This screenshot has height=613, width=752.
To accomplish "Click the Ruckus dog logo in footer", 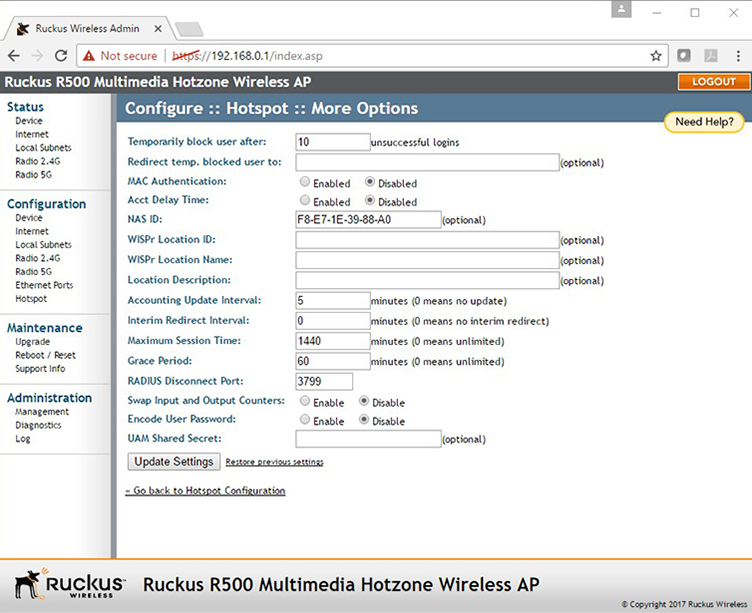I will (x=28, y=584).
